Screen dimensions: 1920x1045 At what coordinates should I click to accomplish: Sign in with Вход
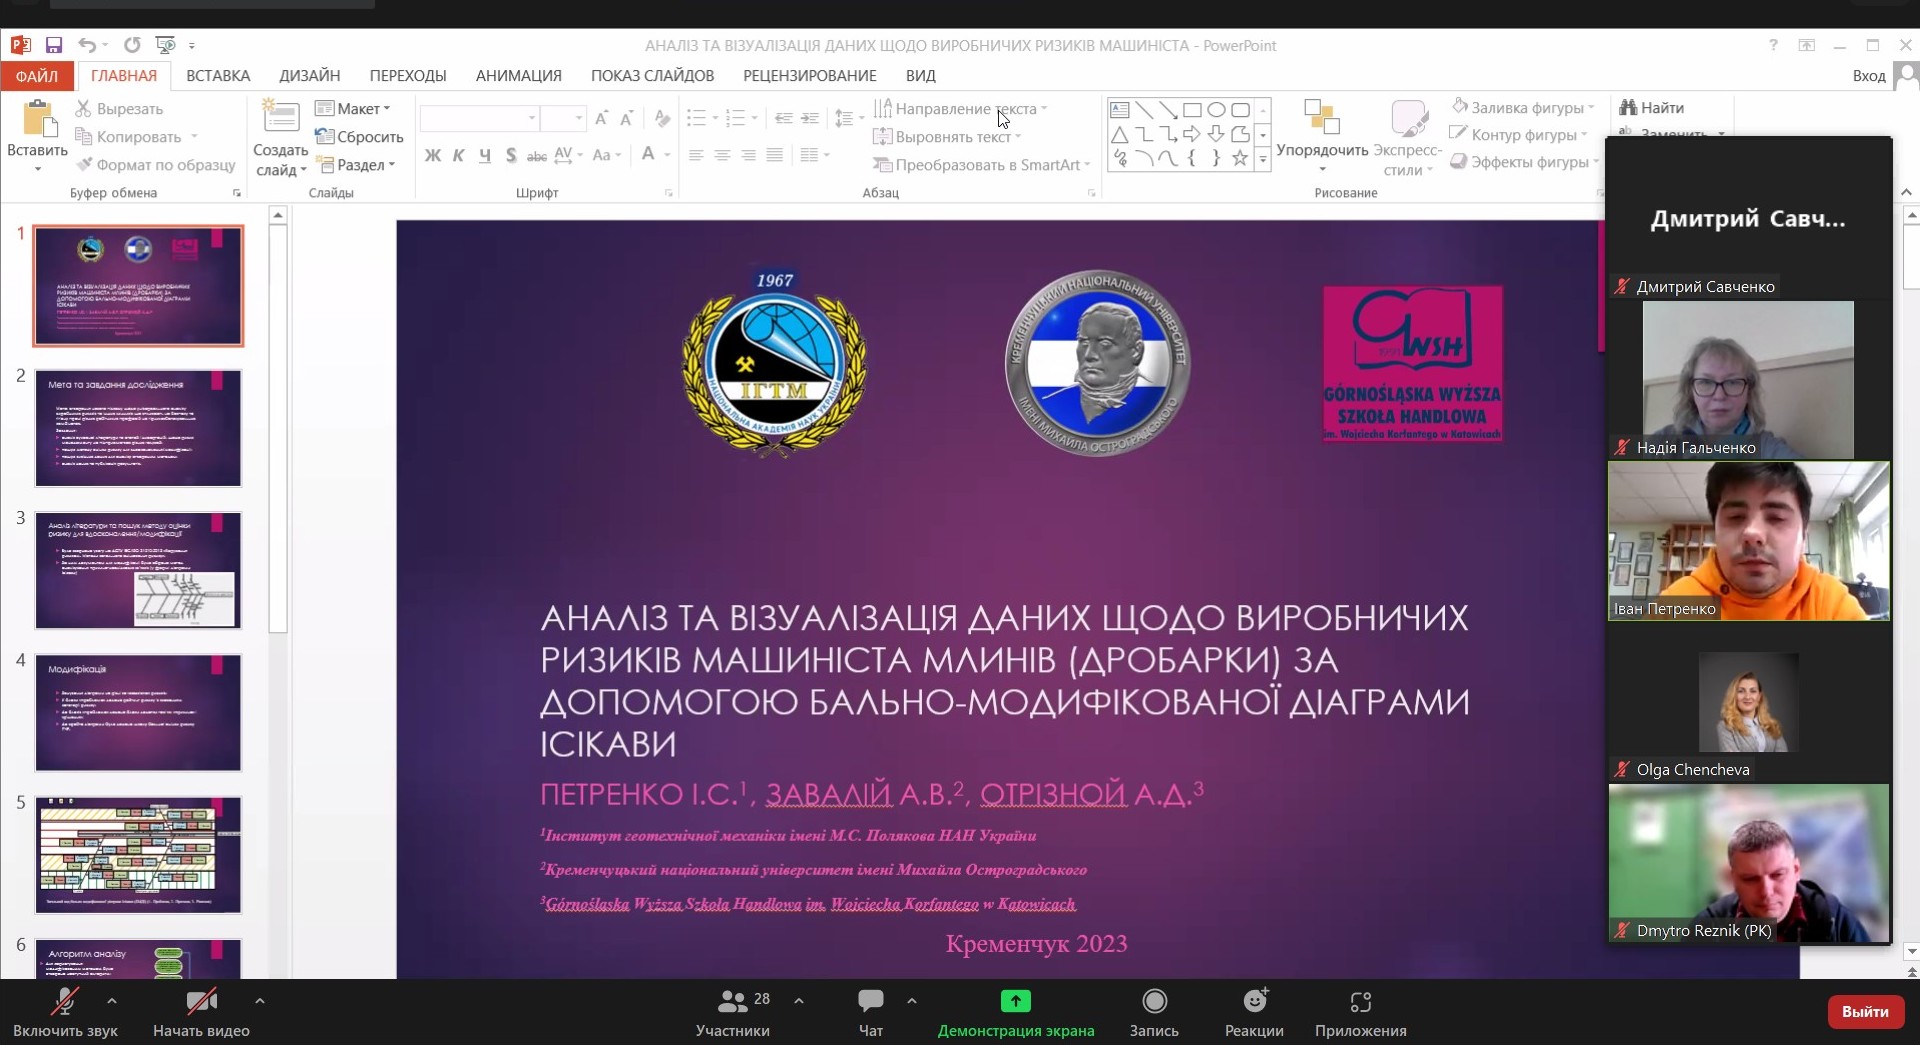[1869, 76]
